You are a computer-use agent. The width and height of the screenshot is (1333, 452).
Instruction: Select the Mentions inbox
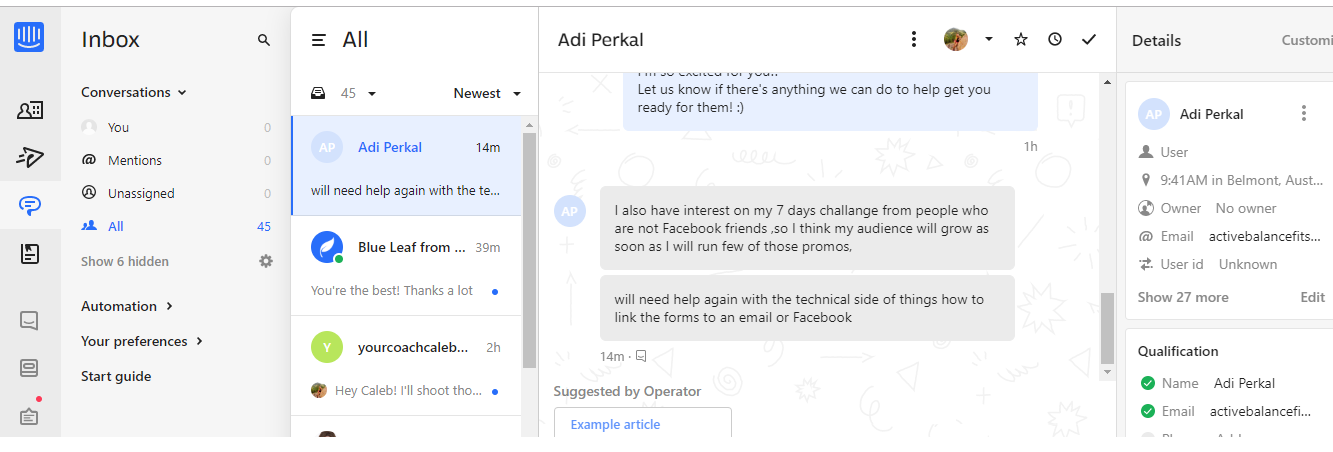176,160
